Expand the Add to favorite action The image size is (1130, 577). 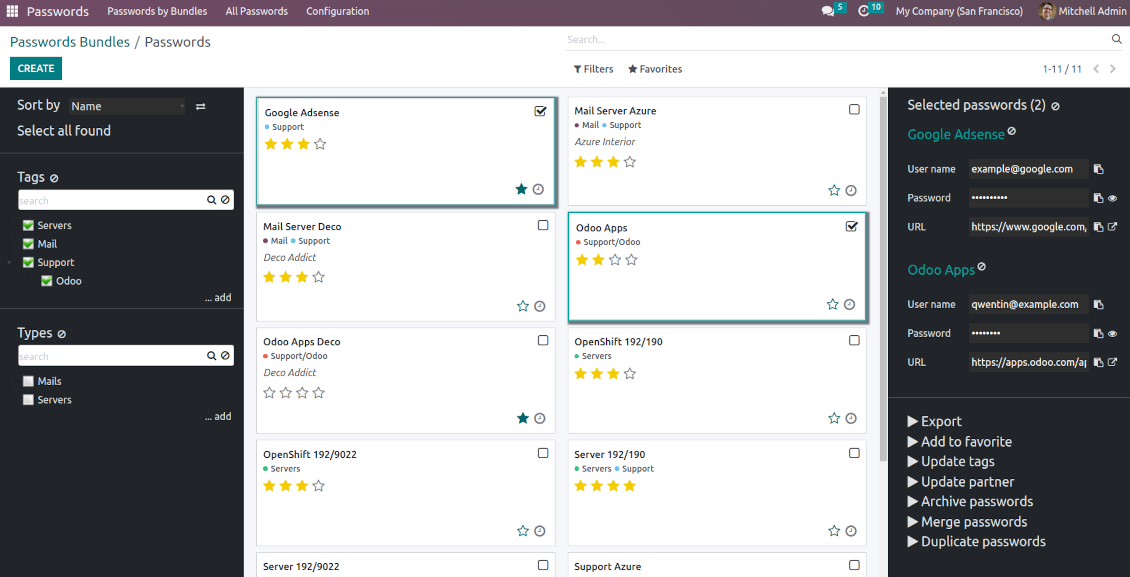click(x=960, y=442)
